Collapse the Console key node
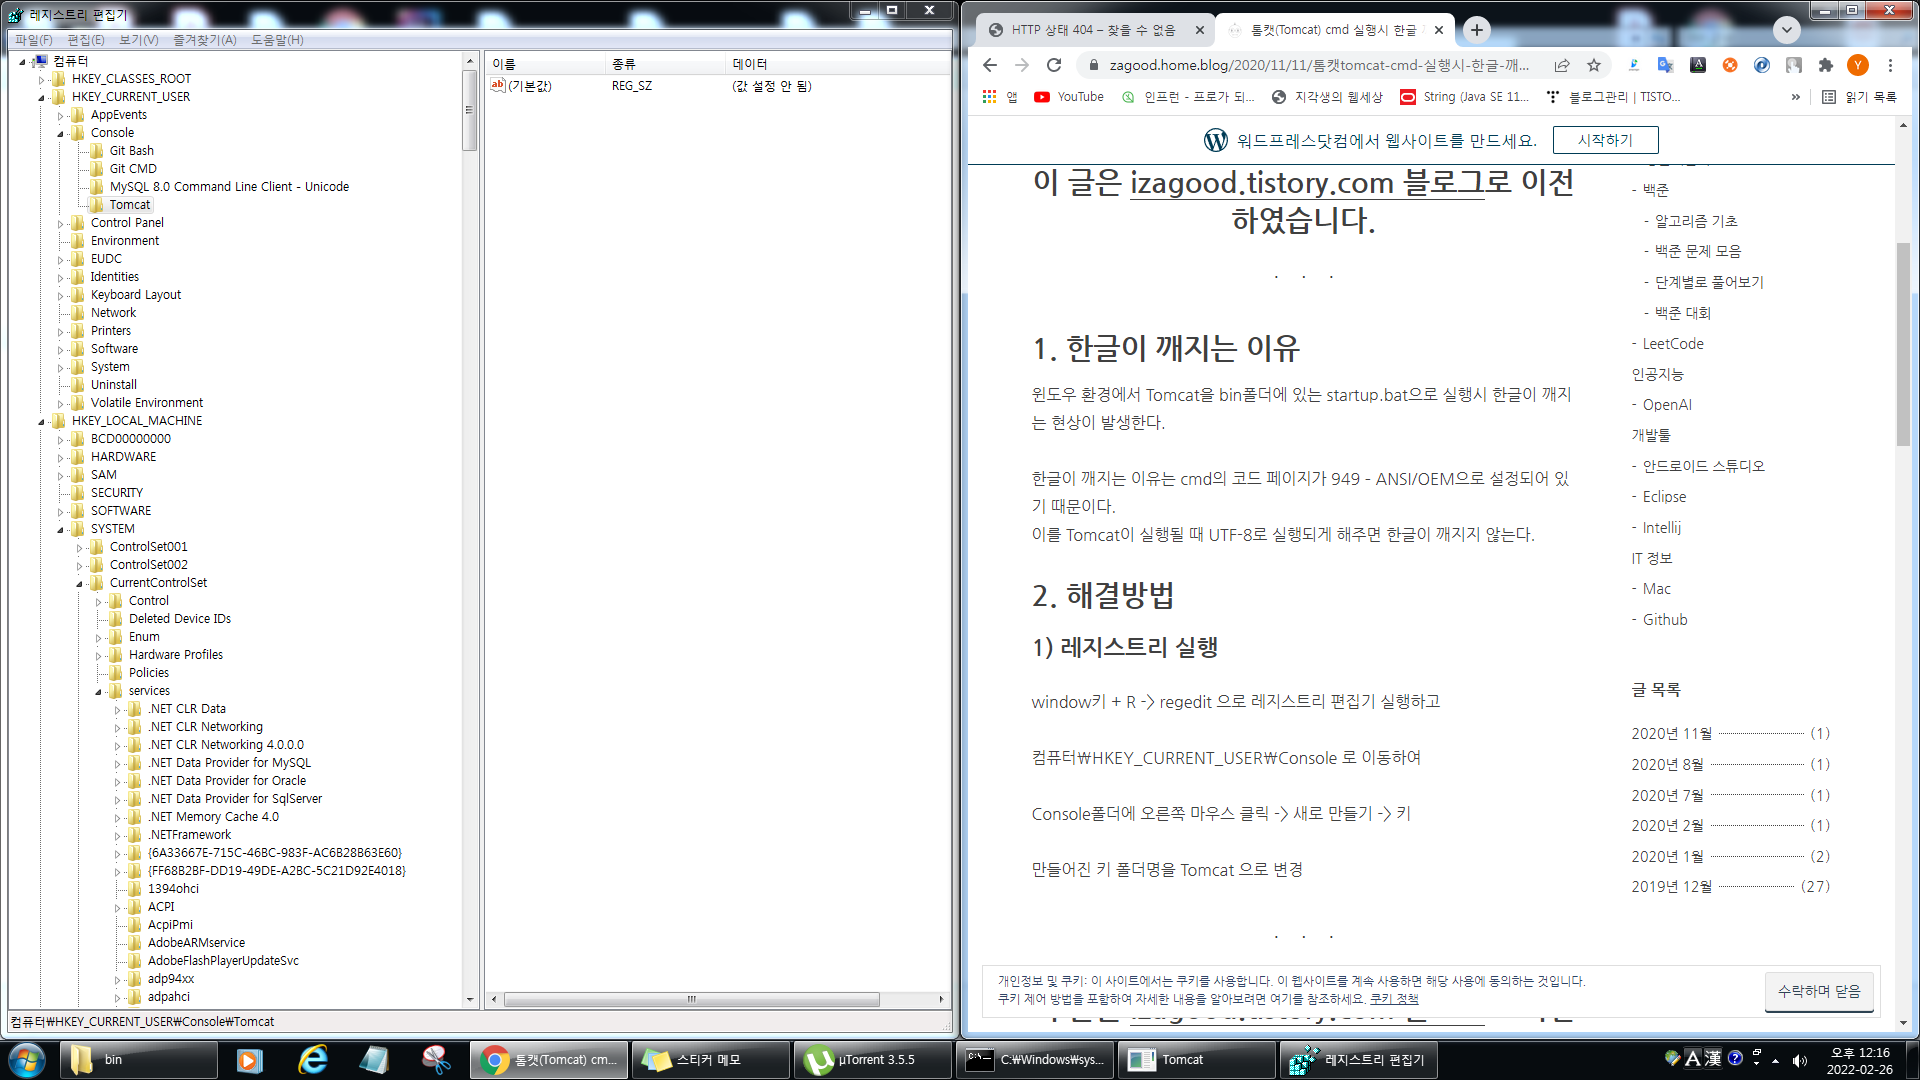Viewport: 1920px width, 1080px height. [x=60, y=134]
